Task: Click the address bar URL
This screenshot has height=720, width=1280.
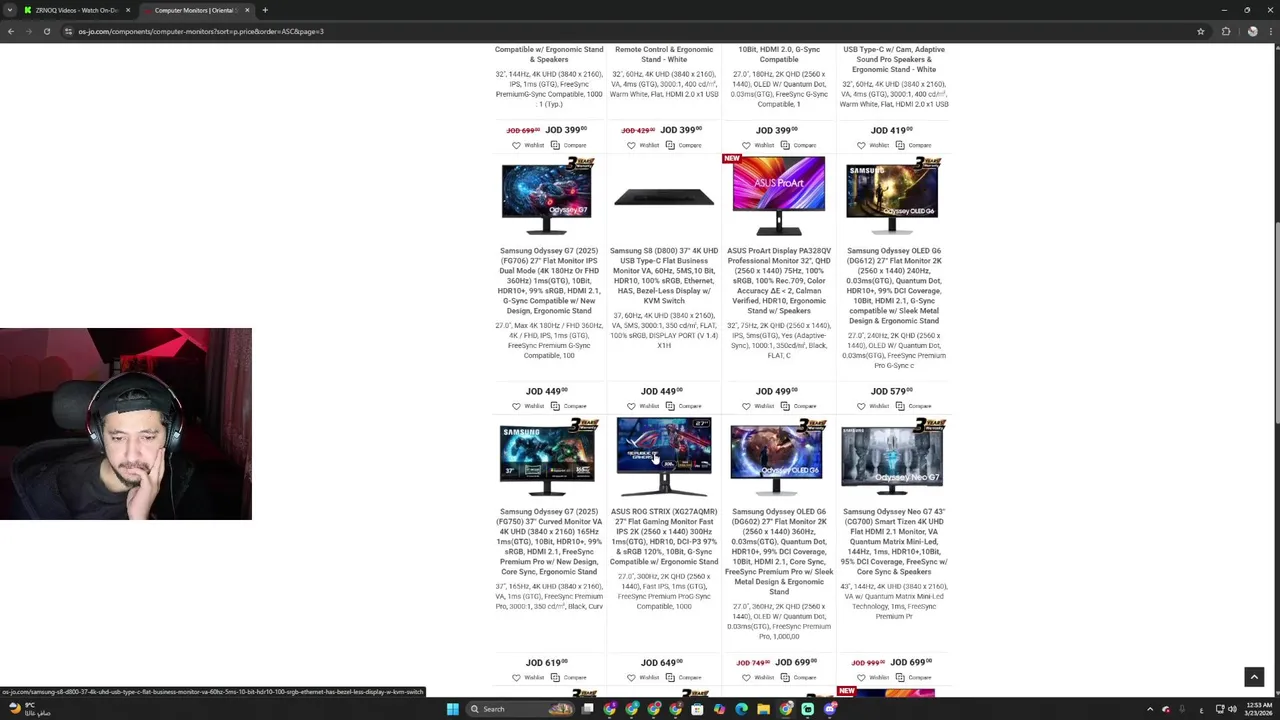Action: coord(201,31)
